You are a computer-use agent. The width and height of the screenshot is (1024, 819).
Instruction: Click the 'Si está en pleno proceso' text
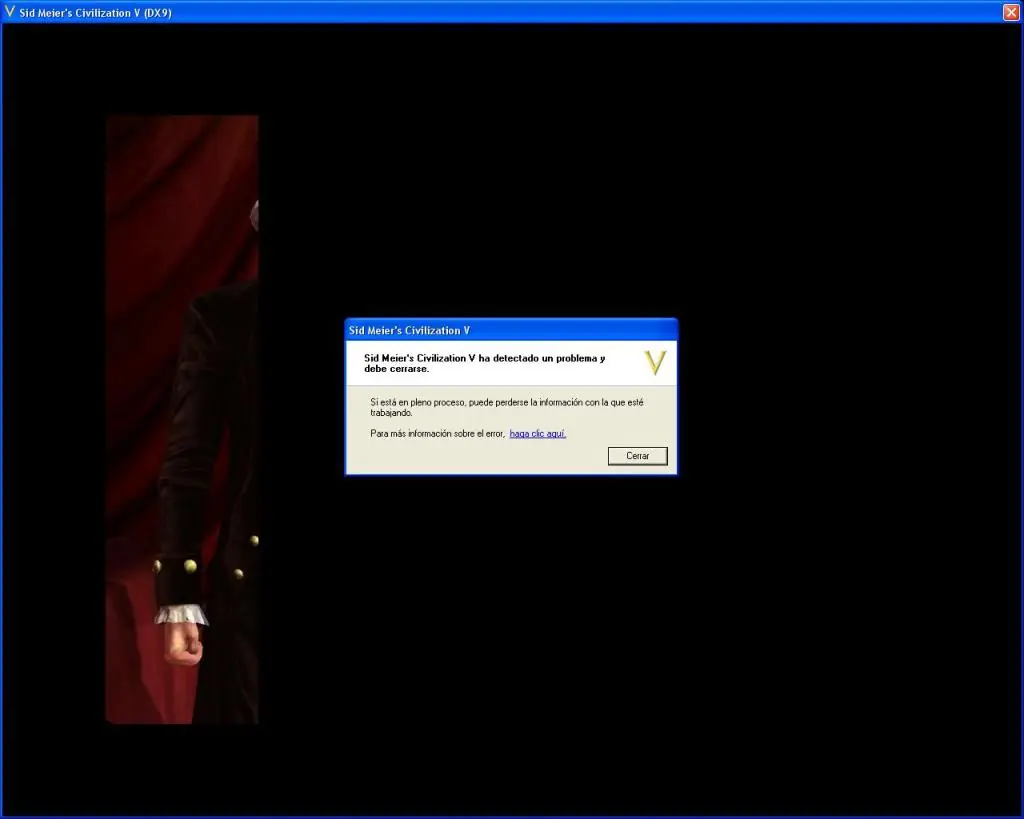507,408
